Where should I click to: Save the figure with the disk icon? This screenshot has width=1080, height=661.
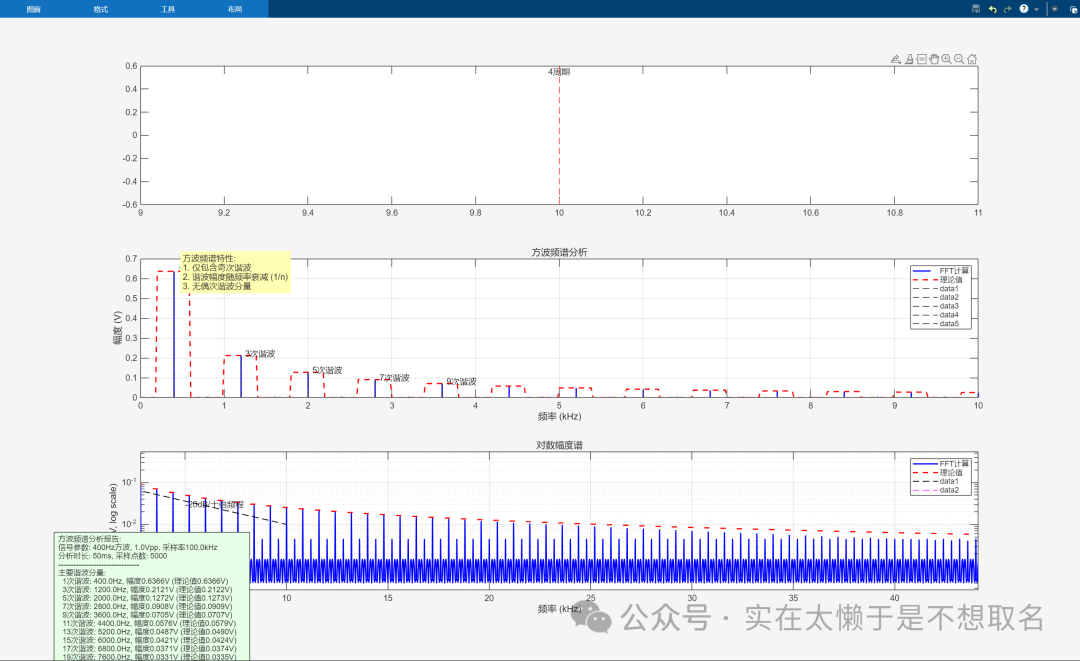click(976, 8)
